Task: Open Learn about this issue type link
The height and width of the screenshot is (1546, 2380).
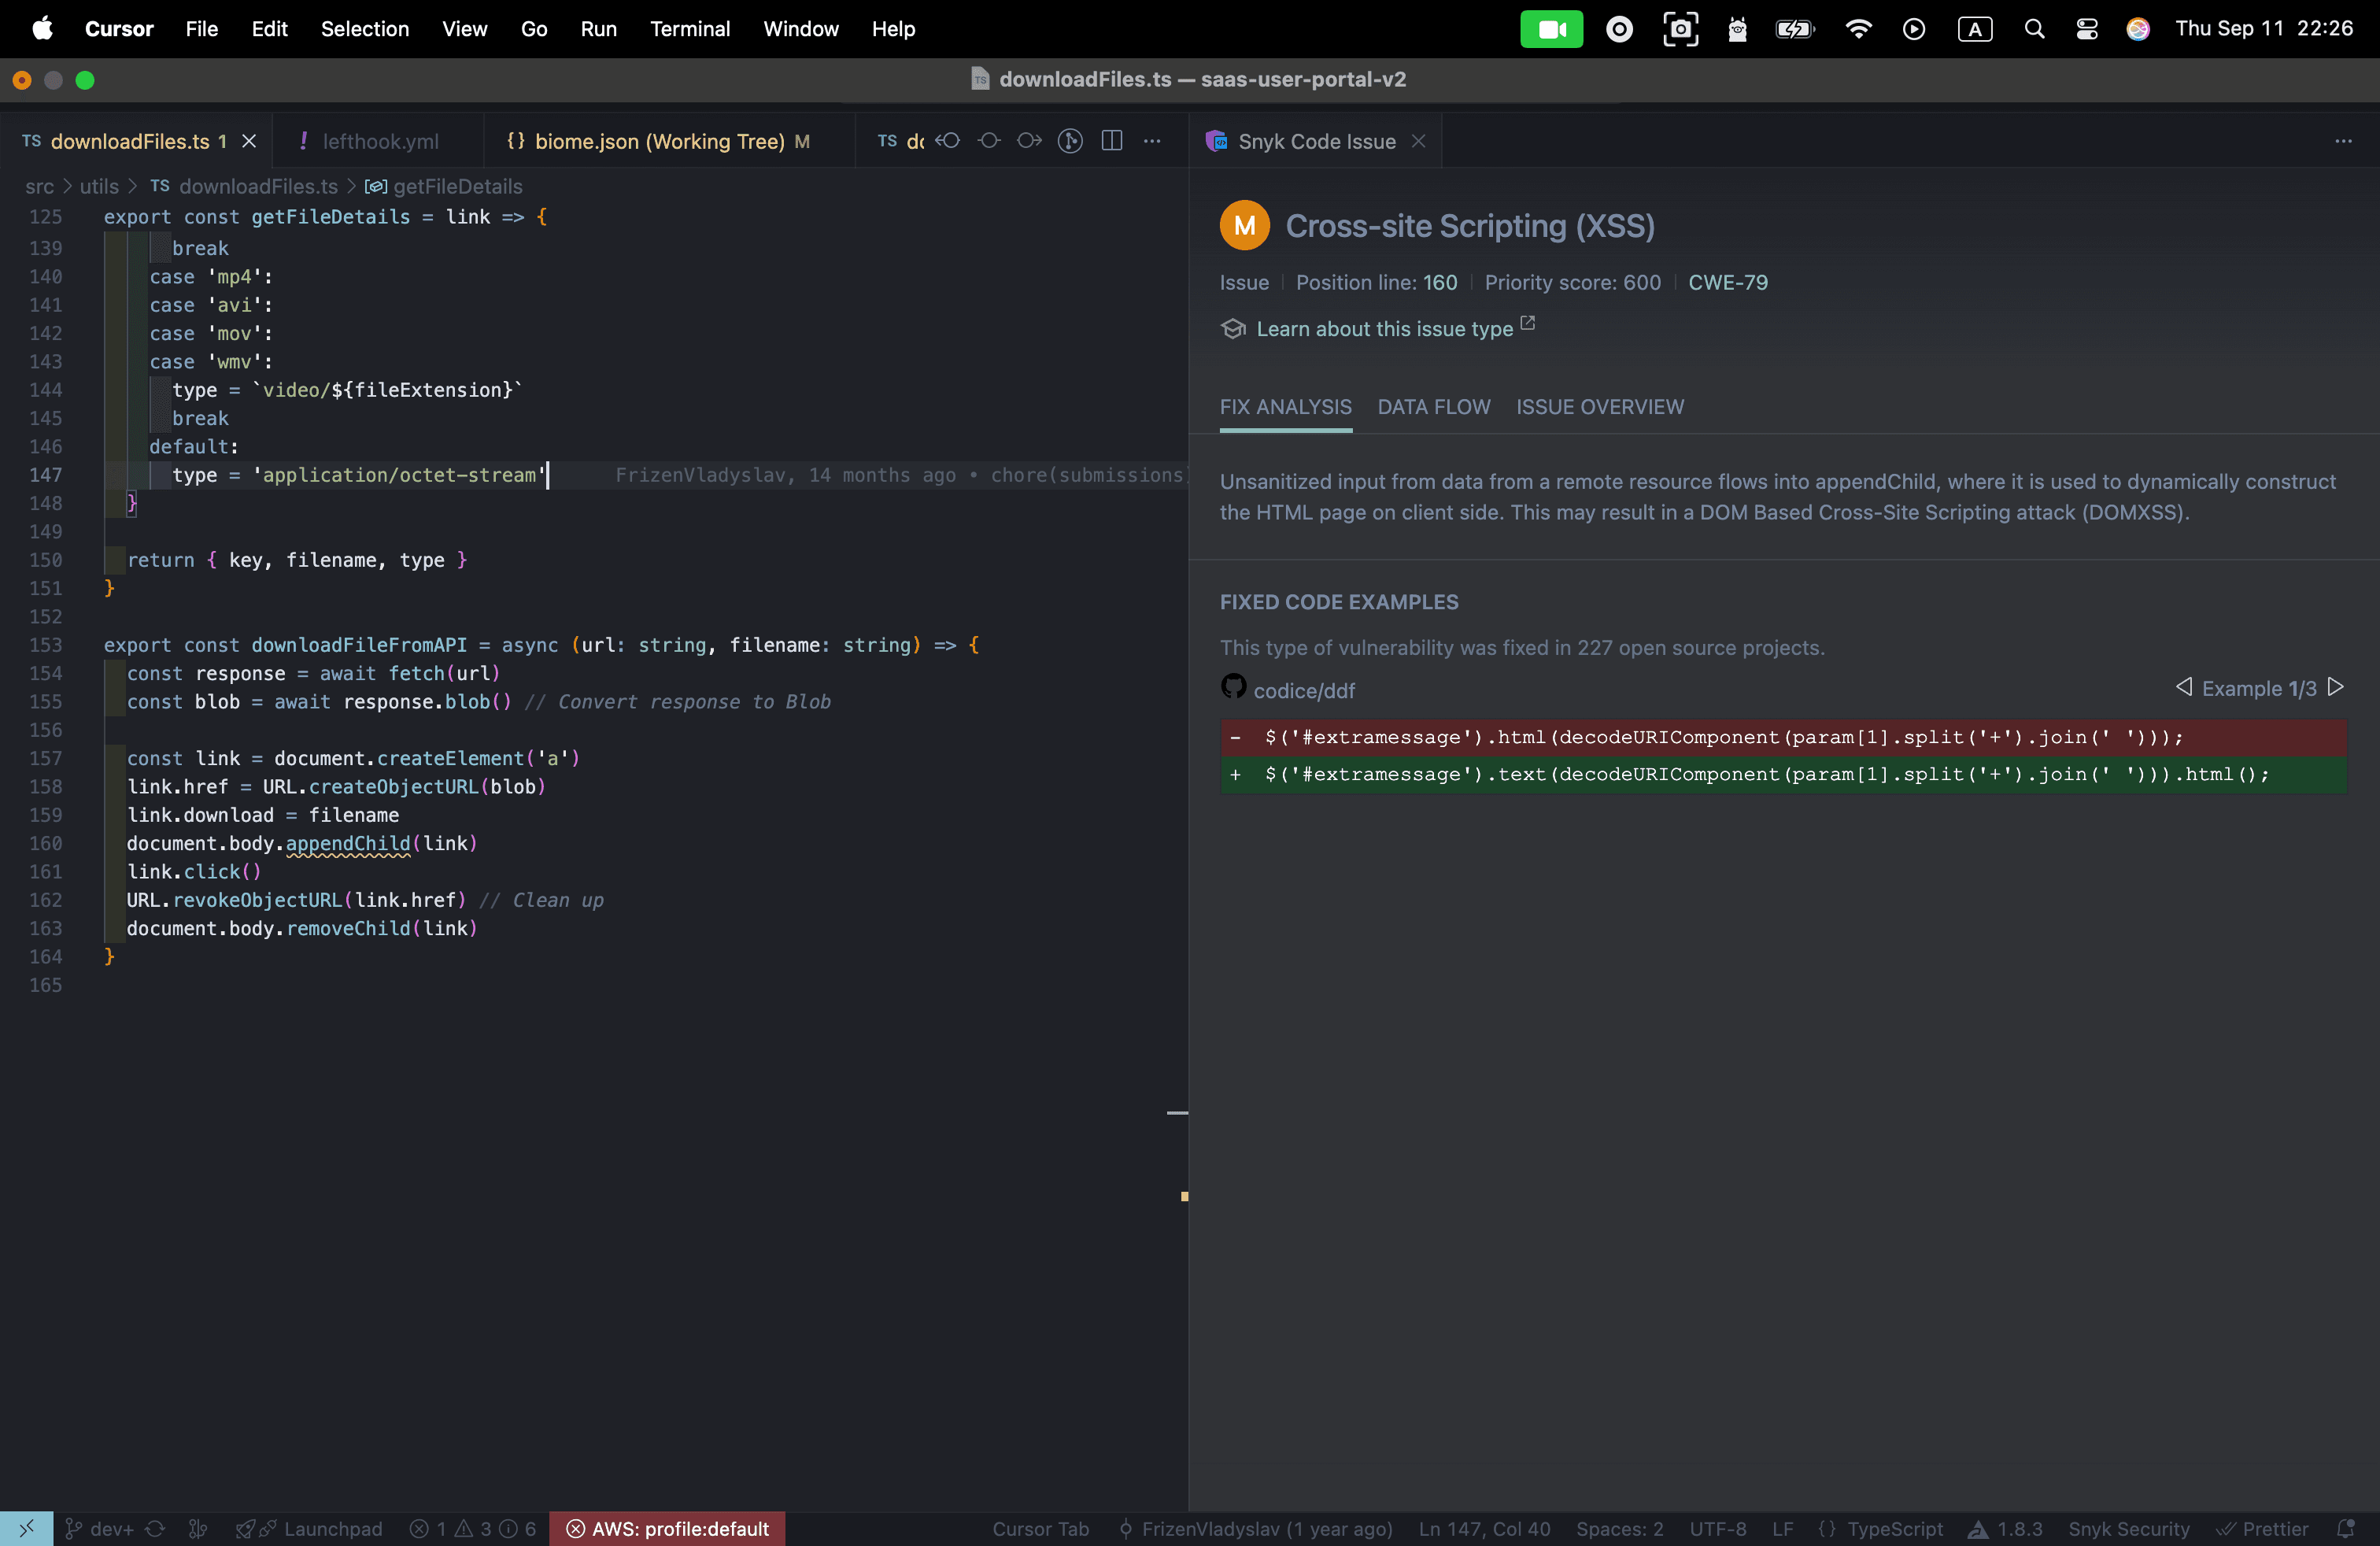Action: click(1384, 329)
